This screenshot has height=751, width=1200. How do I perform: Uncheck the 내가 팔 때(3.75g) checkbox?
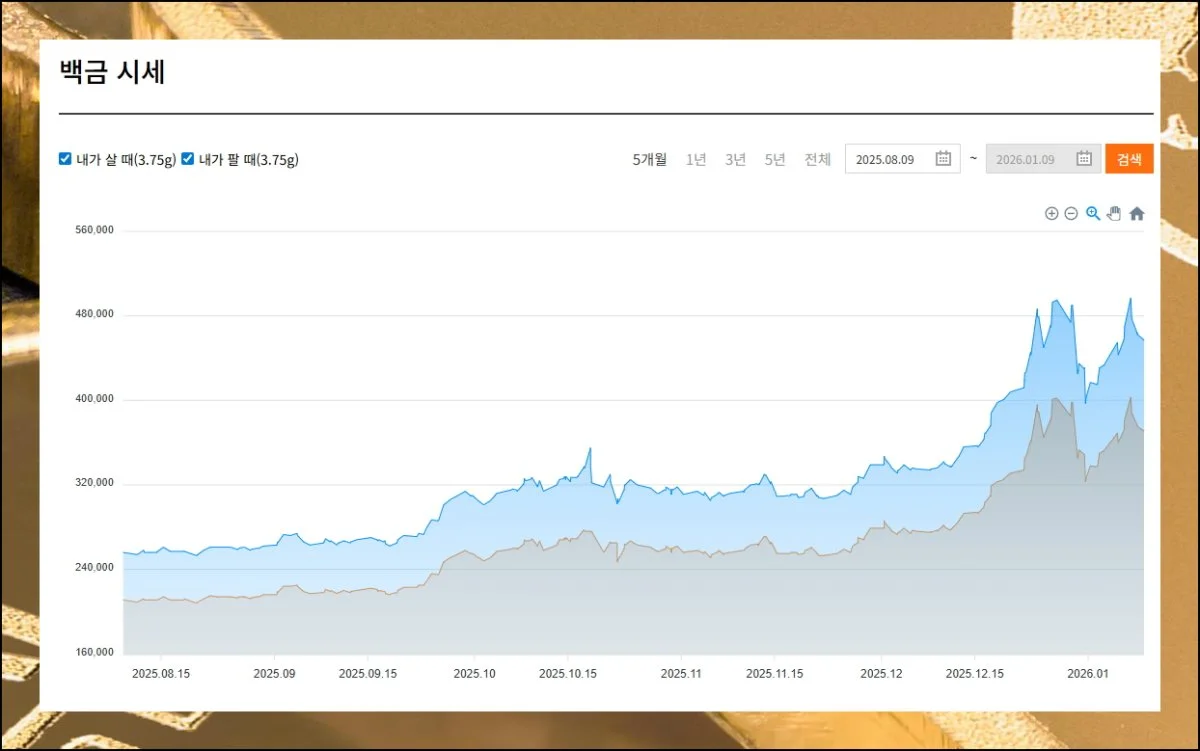187,159
